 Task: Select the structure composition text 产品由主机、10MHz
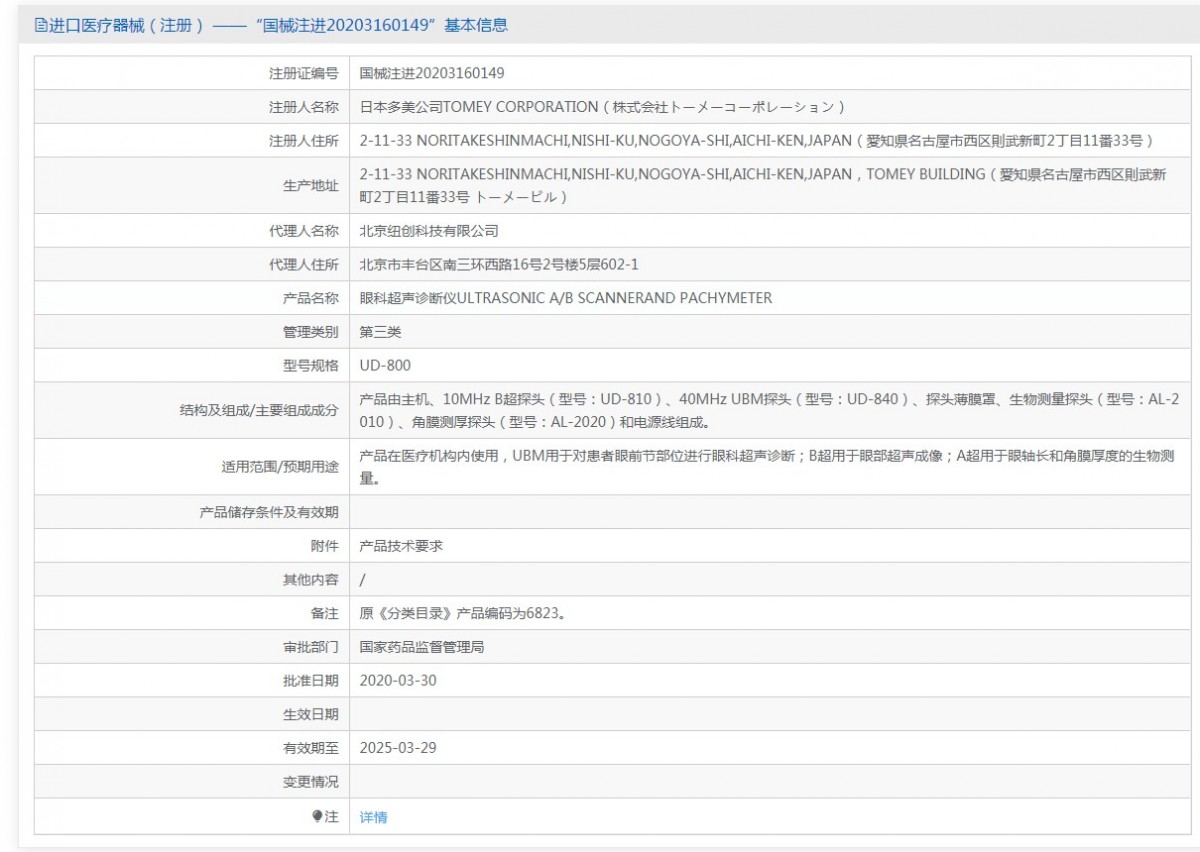[x=769, y=410]
